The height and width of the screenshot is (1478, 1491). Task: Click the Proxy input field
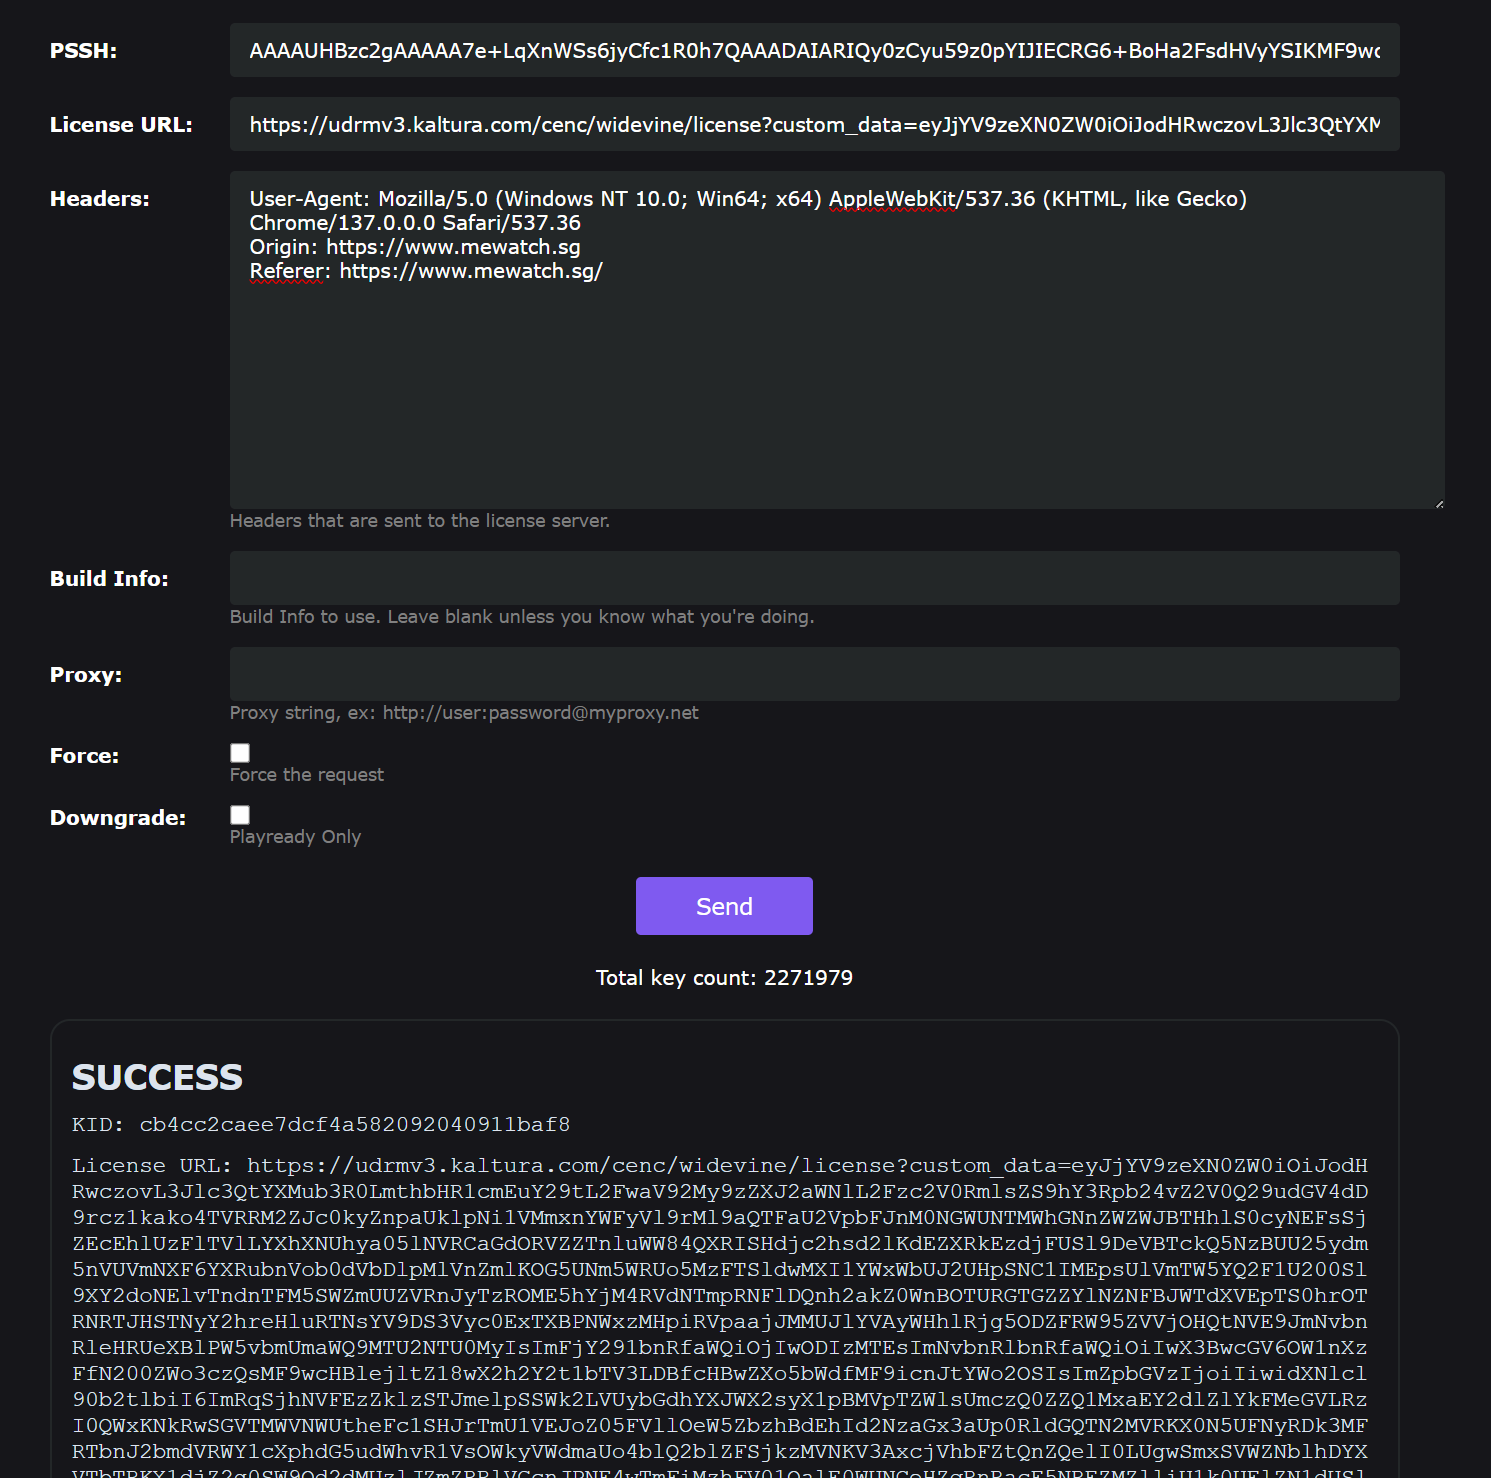[814, 674]
